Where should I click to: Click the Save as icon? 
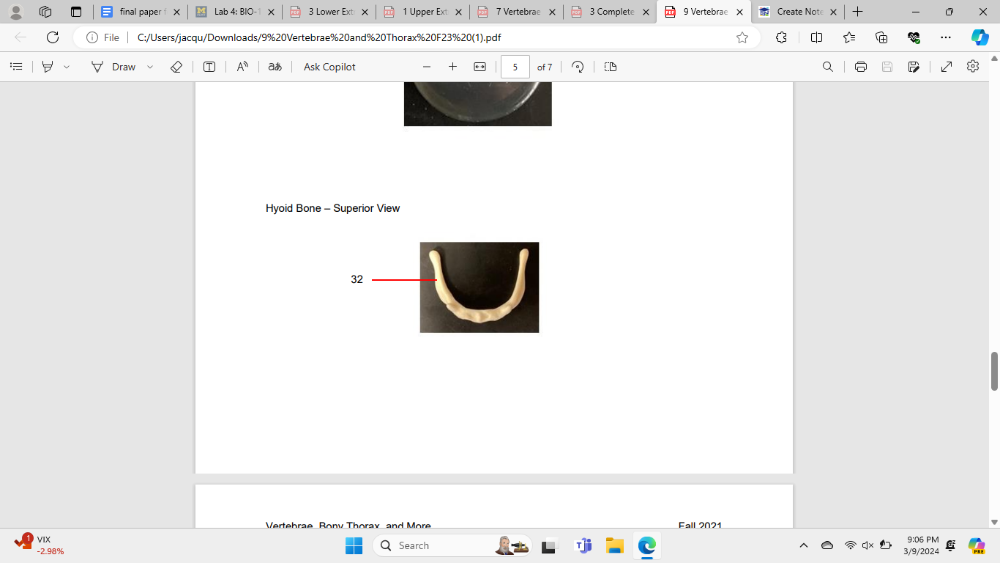coord(913,67)
